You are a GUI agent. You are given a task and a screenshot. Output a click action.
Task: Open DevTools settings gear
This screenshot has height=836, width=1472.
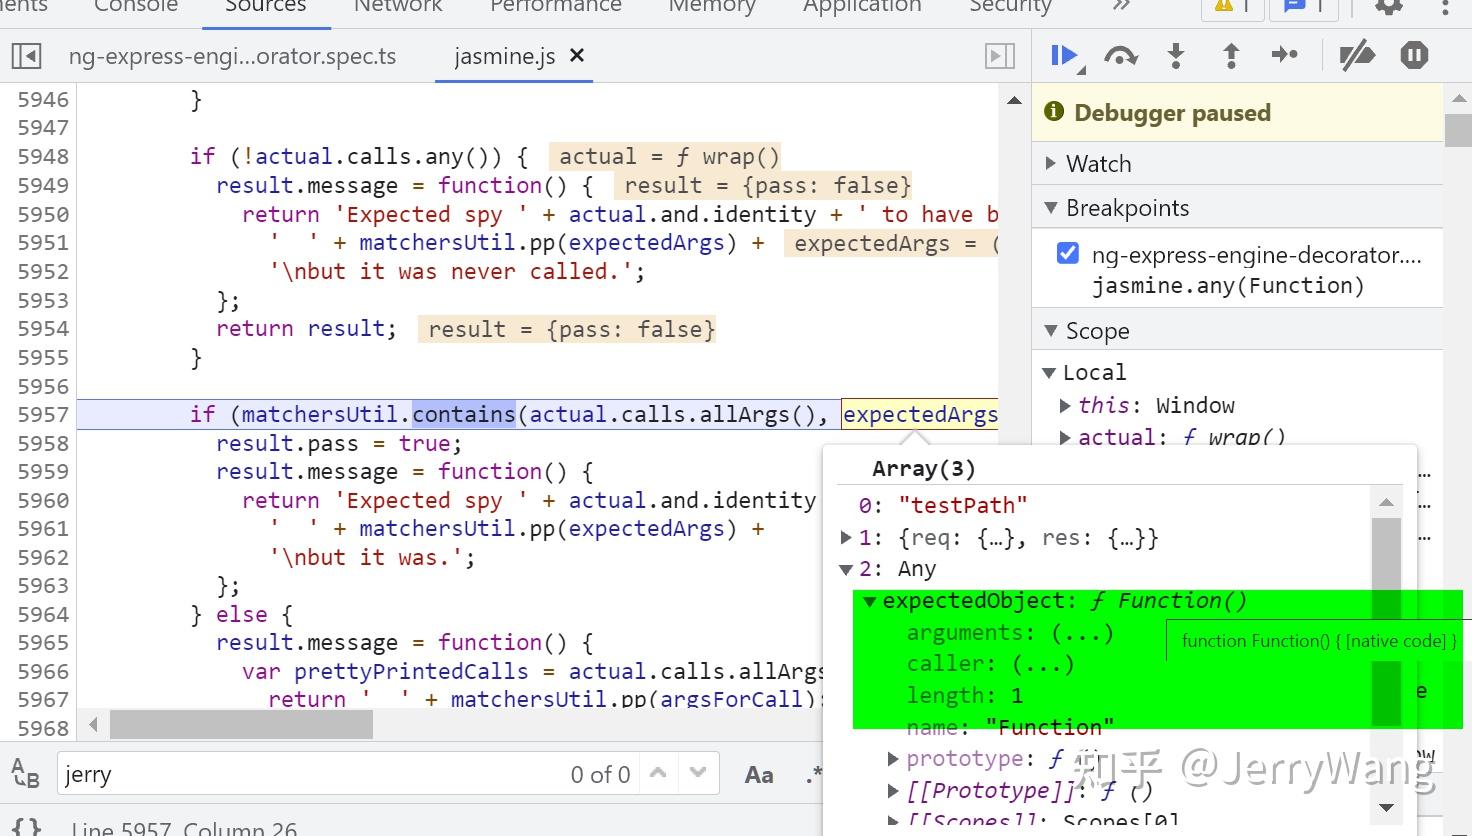point(1389,6)
